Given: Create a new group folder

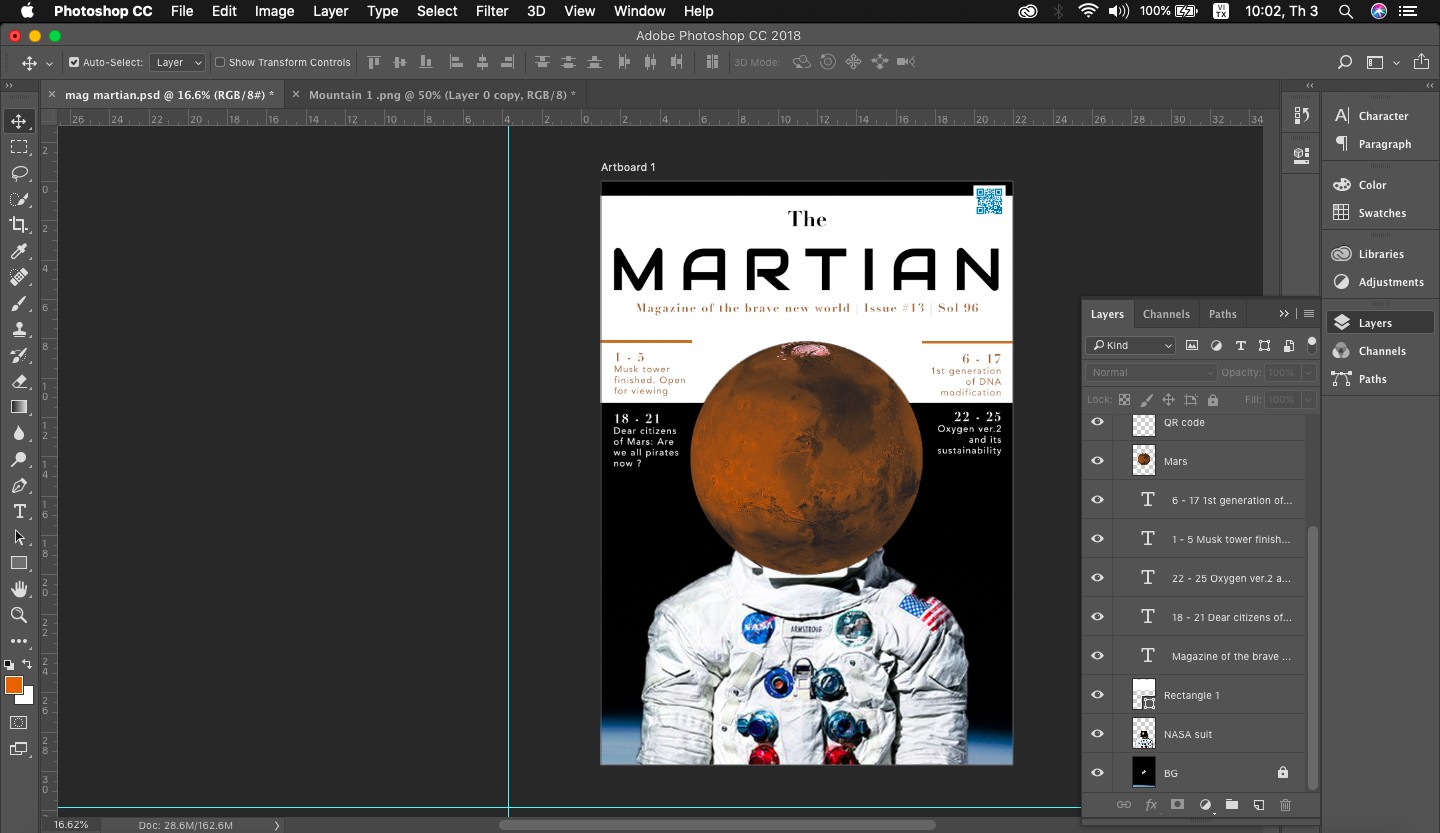Looking at the screenshot, I should coord(1232,805).
